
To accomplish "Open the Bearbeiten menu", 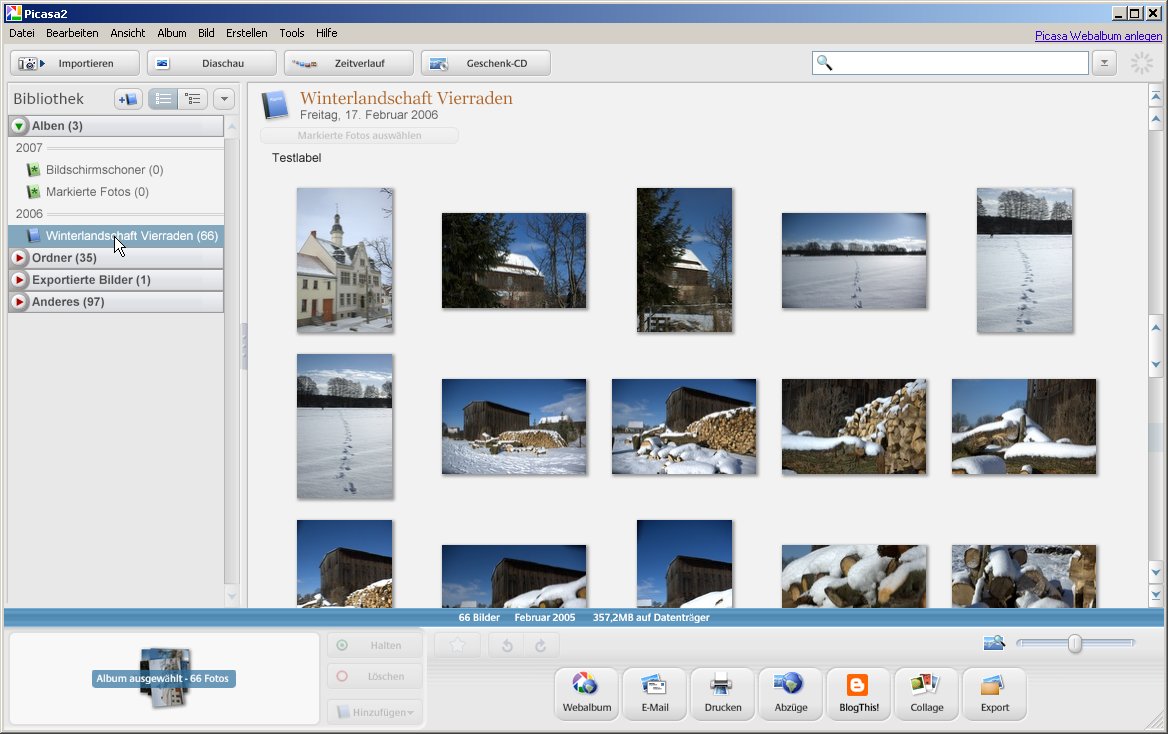I will pos(72,33).
